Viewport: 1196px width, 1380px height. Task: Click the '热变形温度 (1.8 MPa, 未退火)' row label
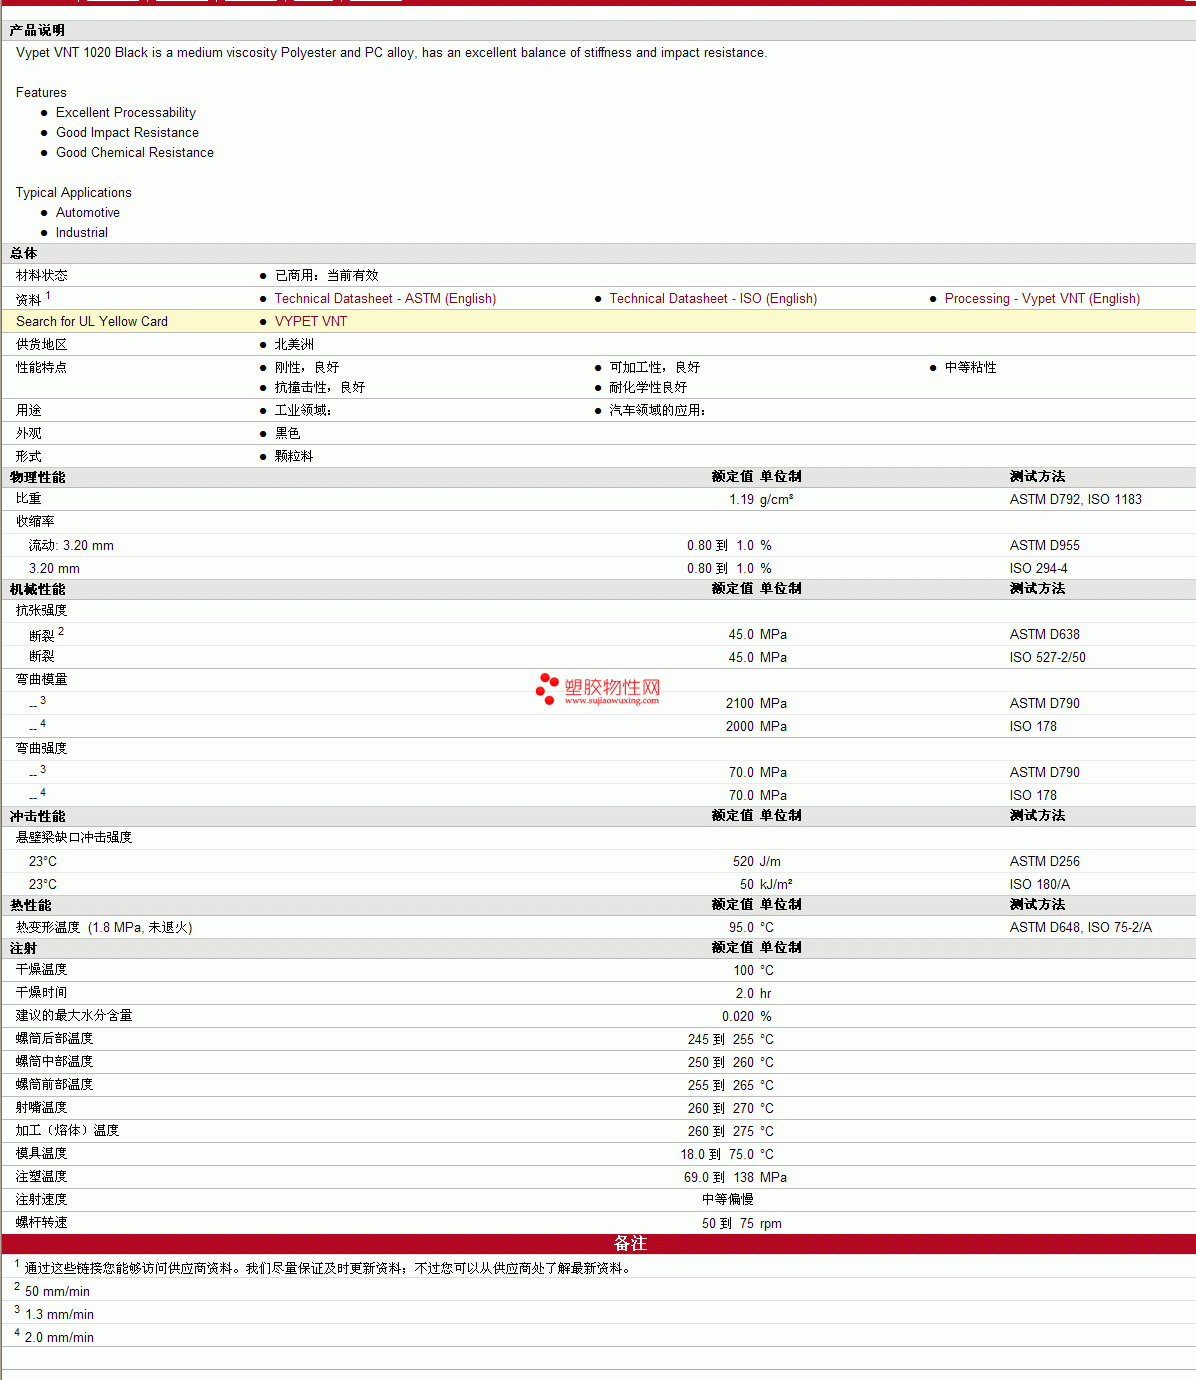click(x=104, y=927)
